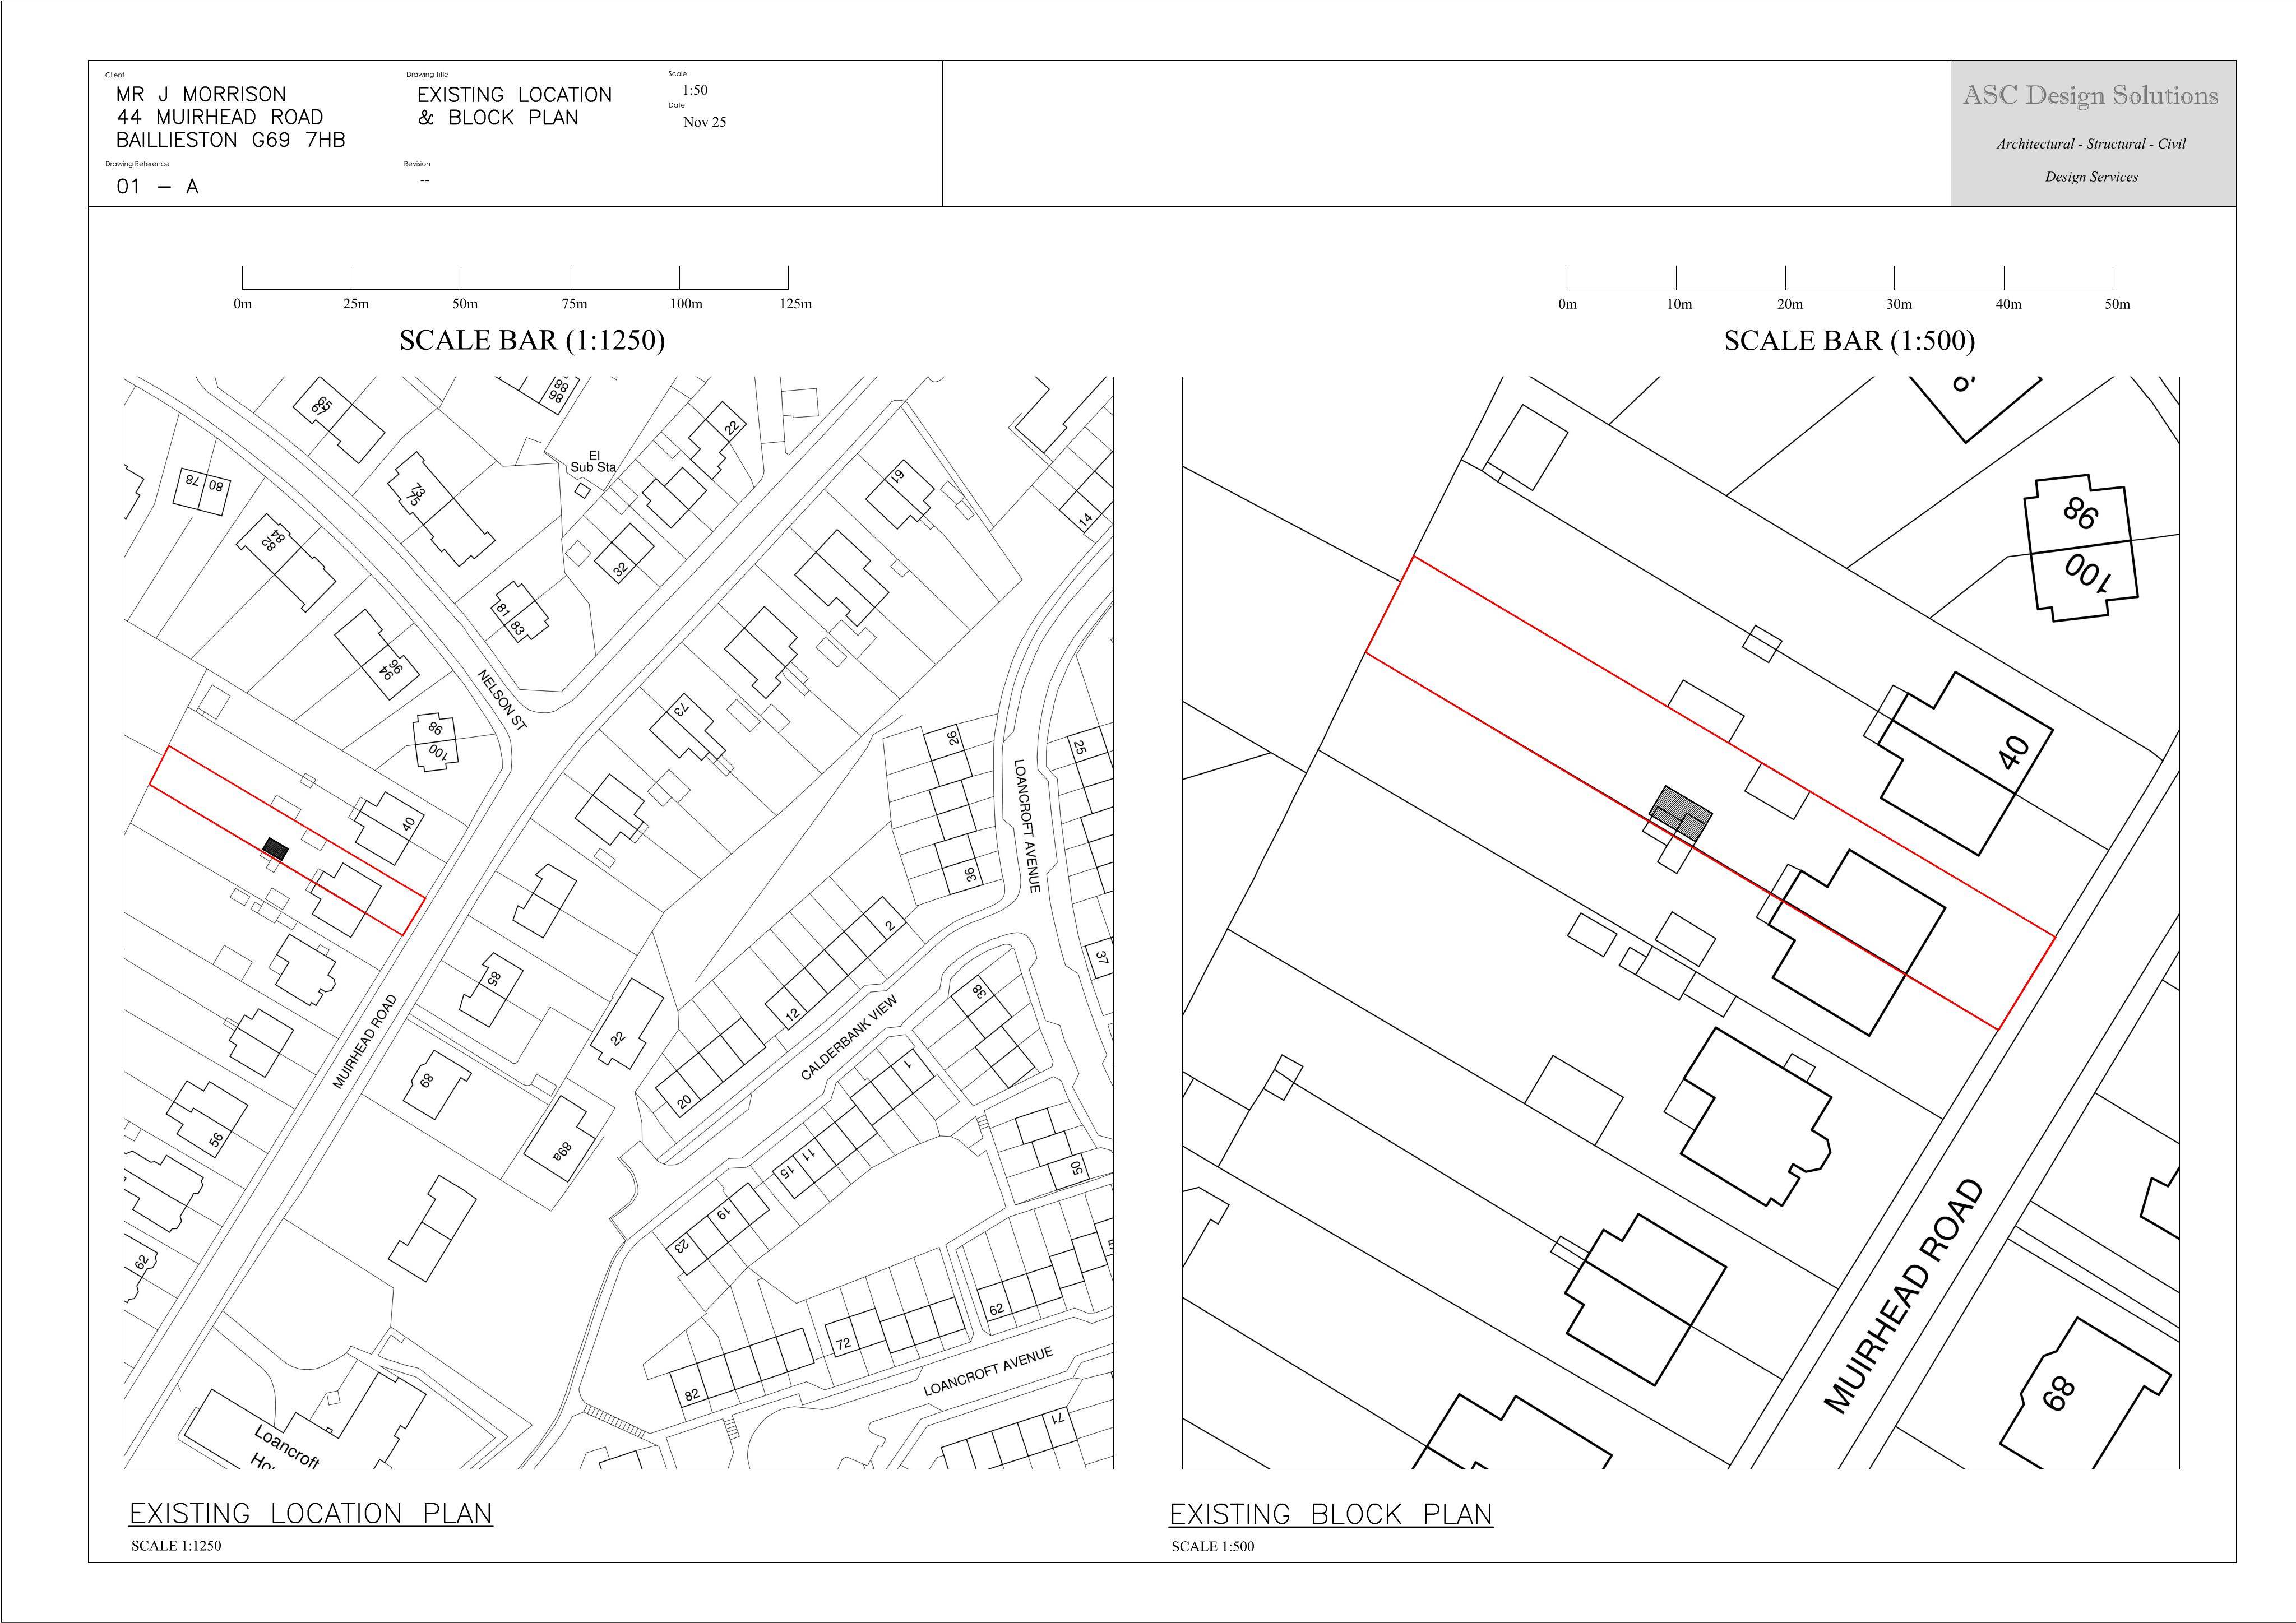The height and width of the screenshot is (1623, 2296).
Task: Click the SCALE BAR (1:500) caption
Action: point(1850,341)
